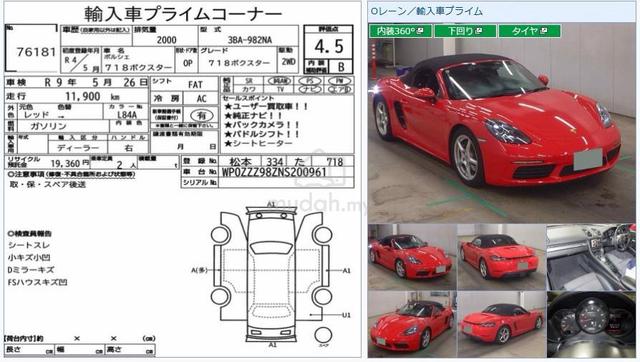Open the 下回り underbody photos button
Image resolution: width=640 pixels, height=362 pixels.
[465, 31]
